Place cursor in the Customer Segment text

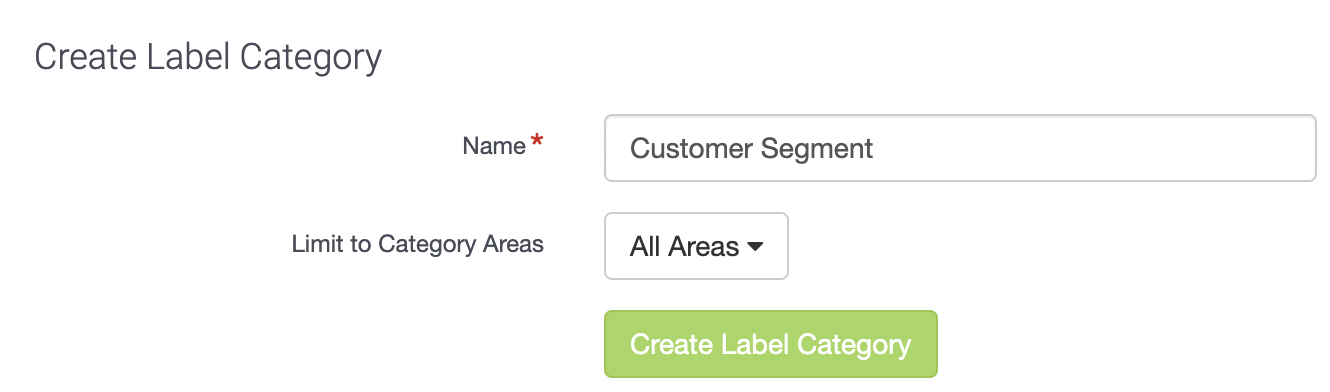(751, 149)
